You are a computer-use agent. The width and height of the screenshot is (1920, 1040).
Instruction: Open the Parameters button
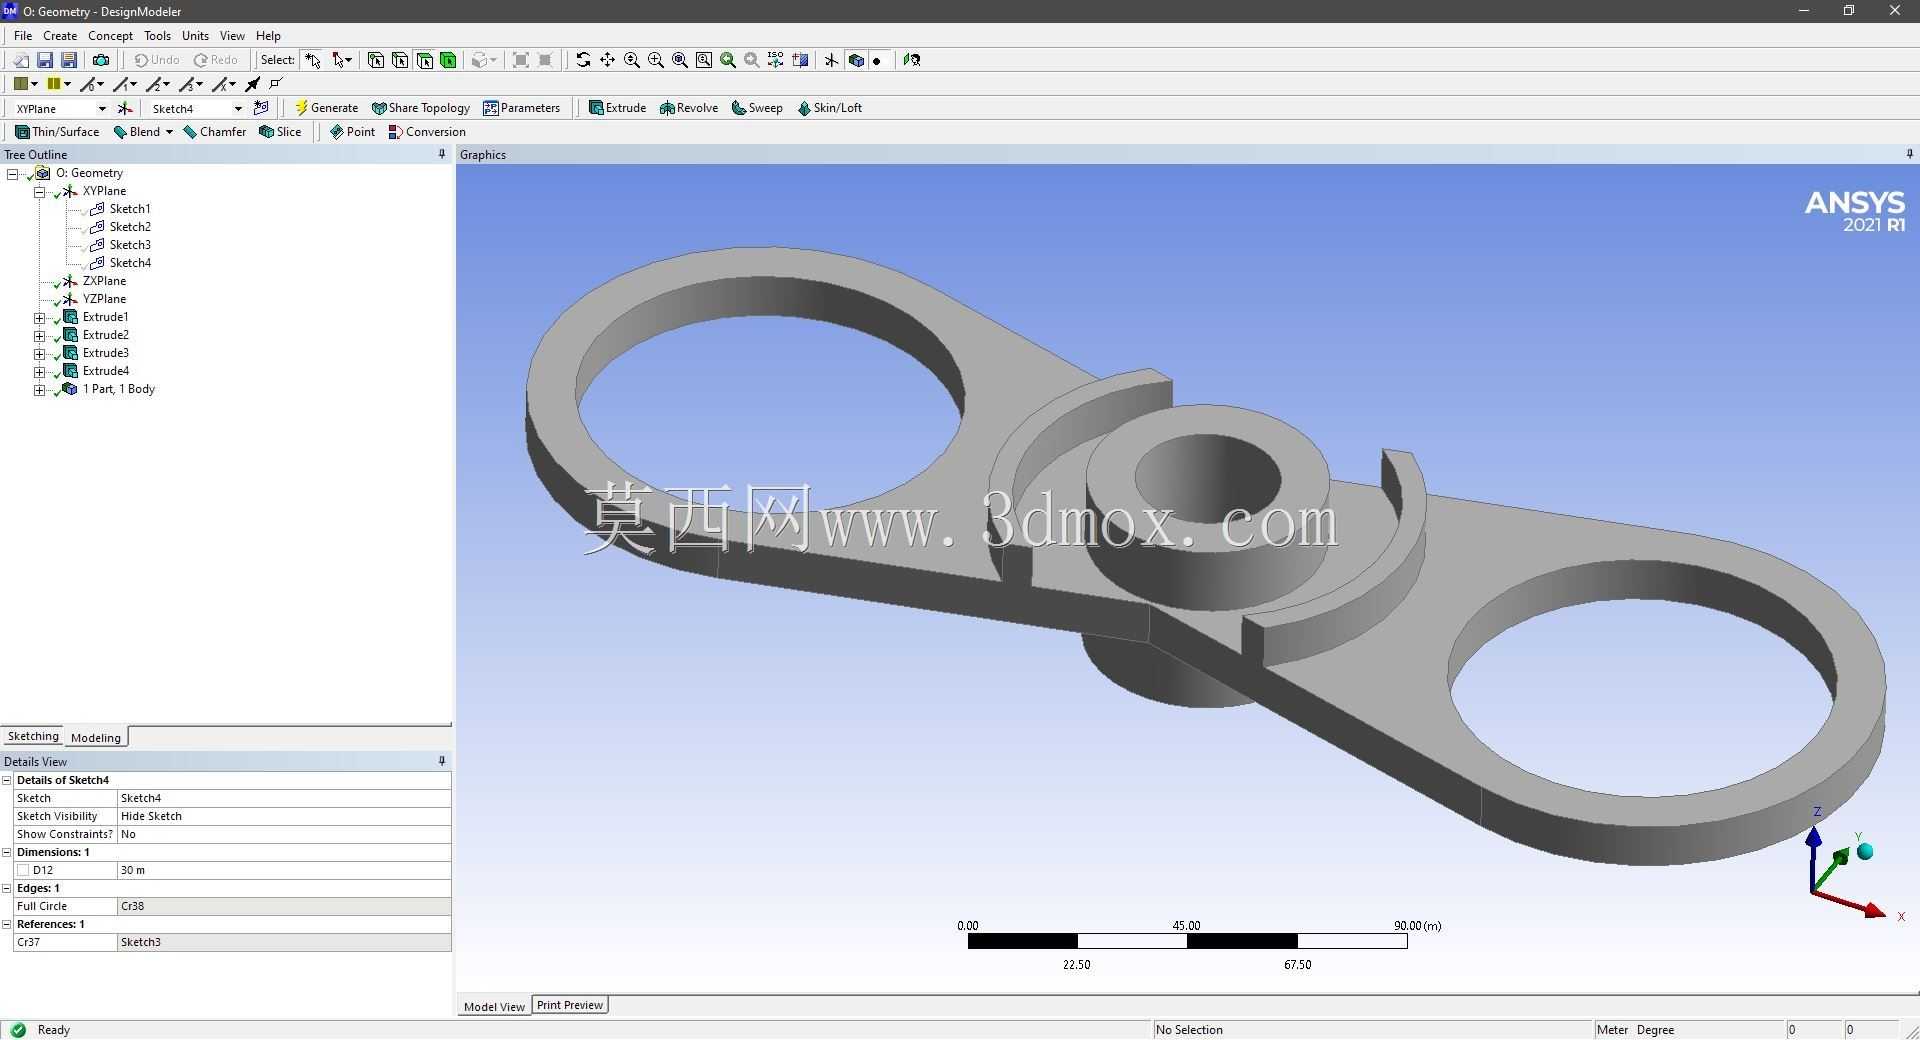click(x=522, y=108)
